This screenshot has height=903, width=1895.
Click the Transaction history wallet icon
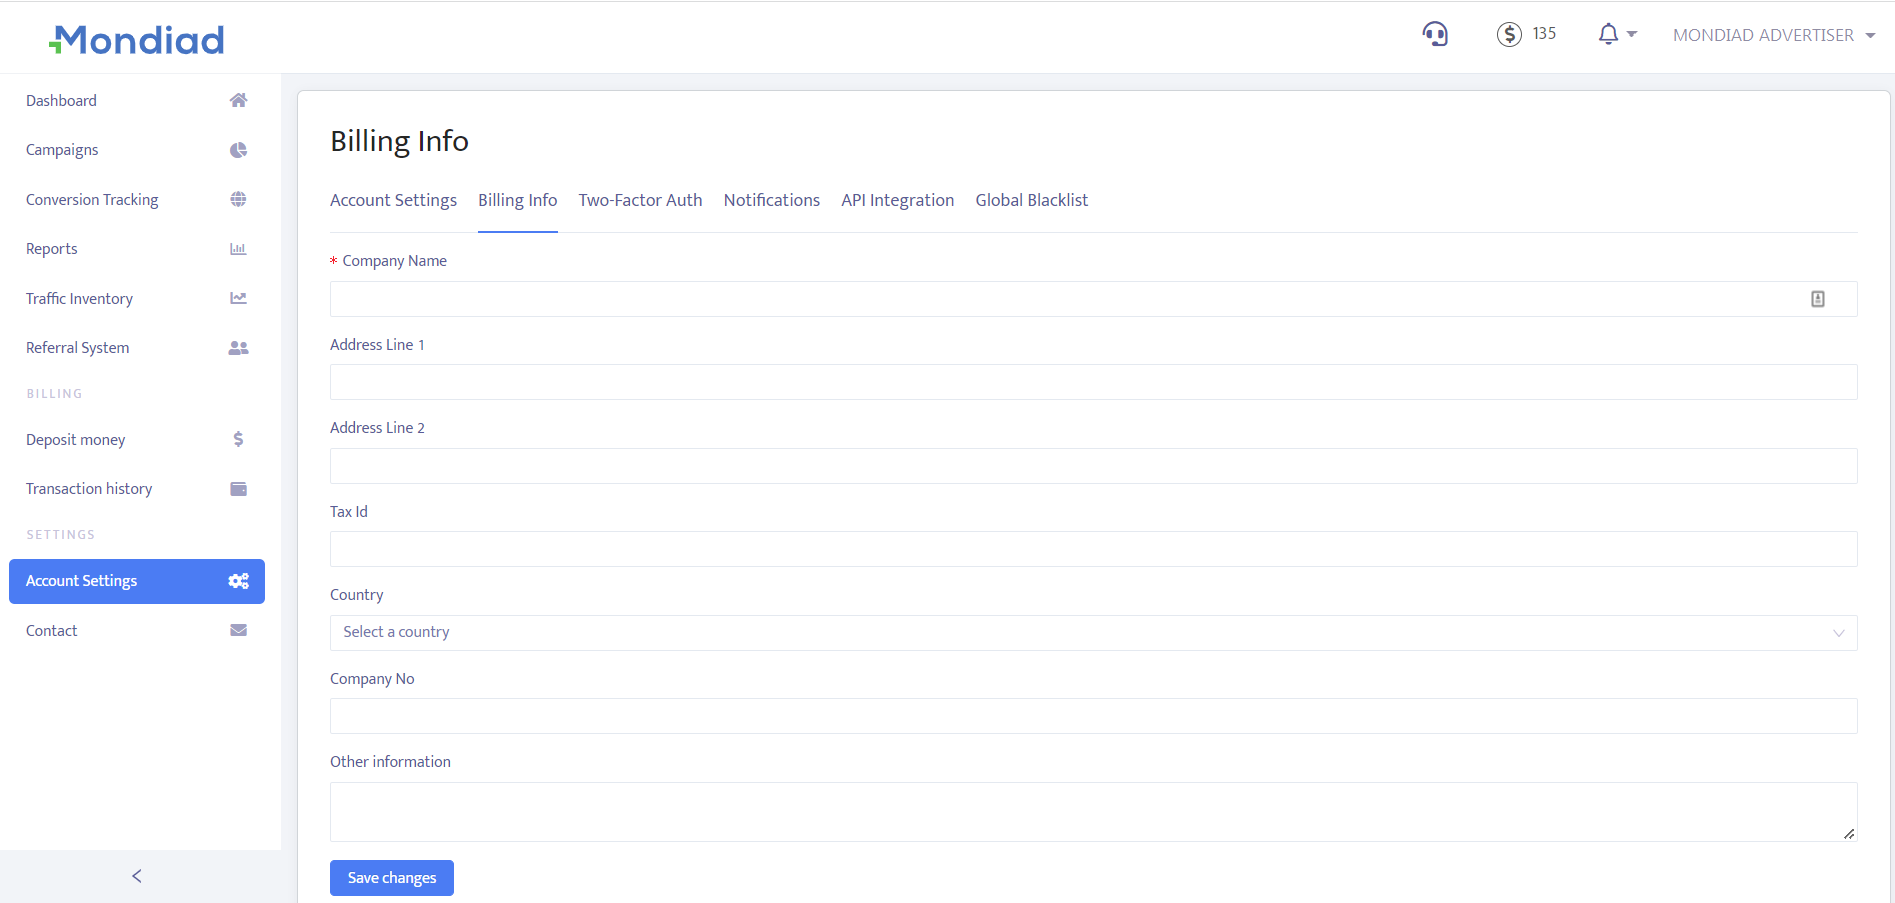click(238, 489)
